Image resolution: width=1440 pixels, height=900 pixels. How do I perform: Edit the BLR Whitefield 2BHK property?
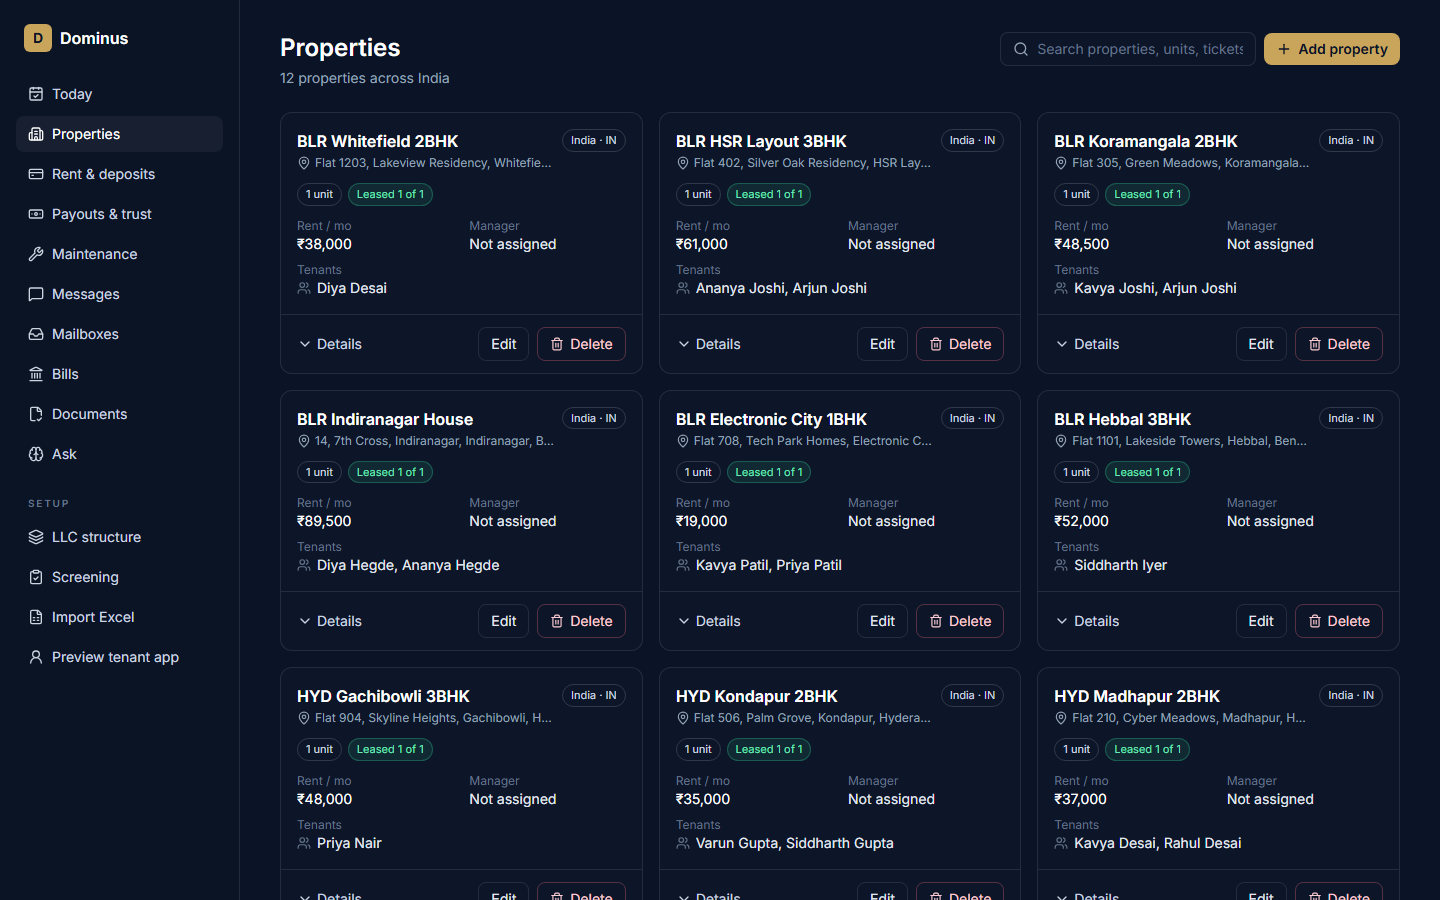click(x=503, y=344)
